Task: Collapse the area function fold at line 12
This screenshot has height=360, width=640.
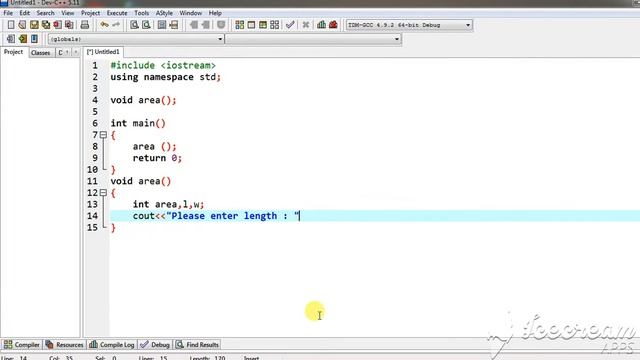Action: tap(103, 193)
